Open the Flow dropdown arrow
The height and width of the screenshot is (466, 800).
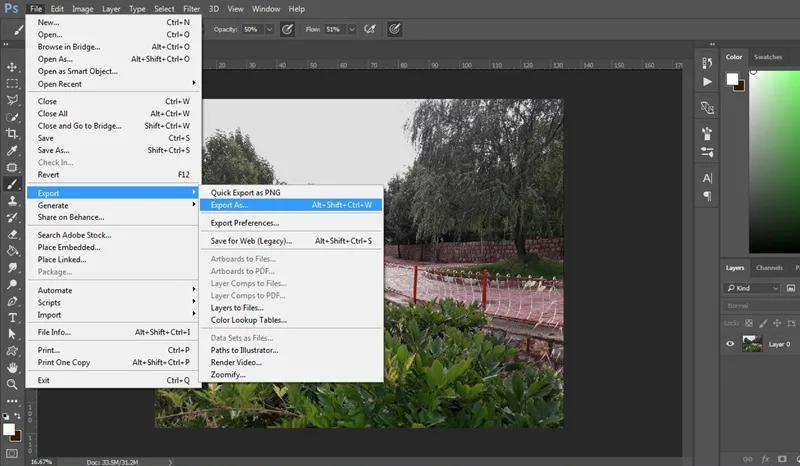click(352, 30)
